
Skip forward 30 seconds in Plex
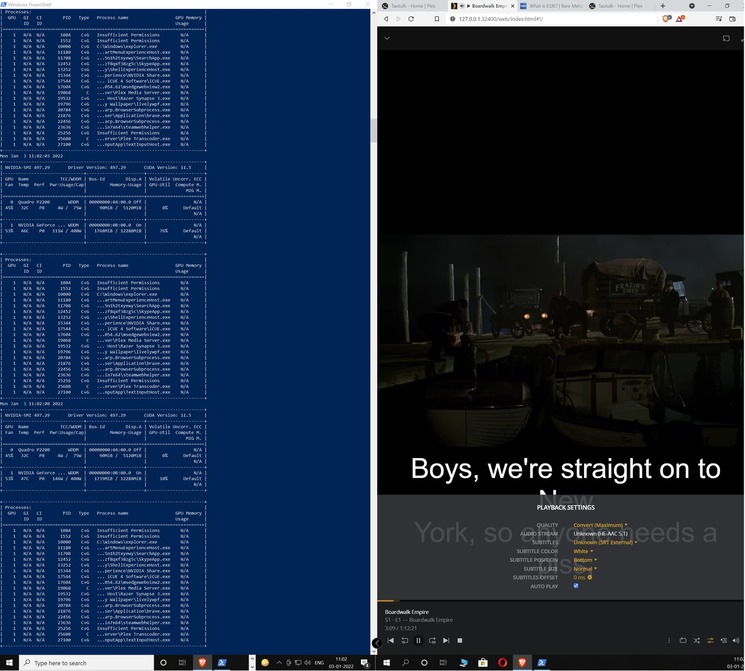point(432,641)
